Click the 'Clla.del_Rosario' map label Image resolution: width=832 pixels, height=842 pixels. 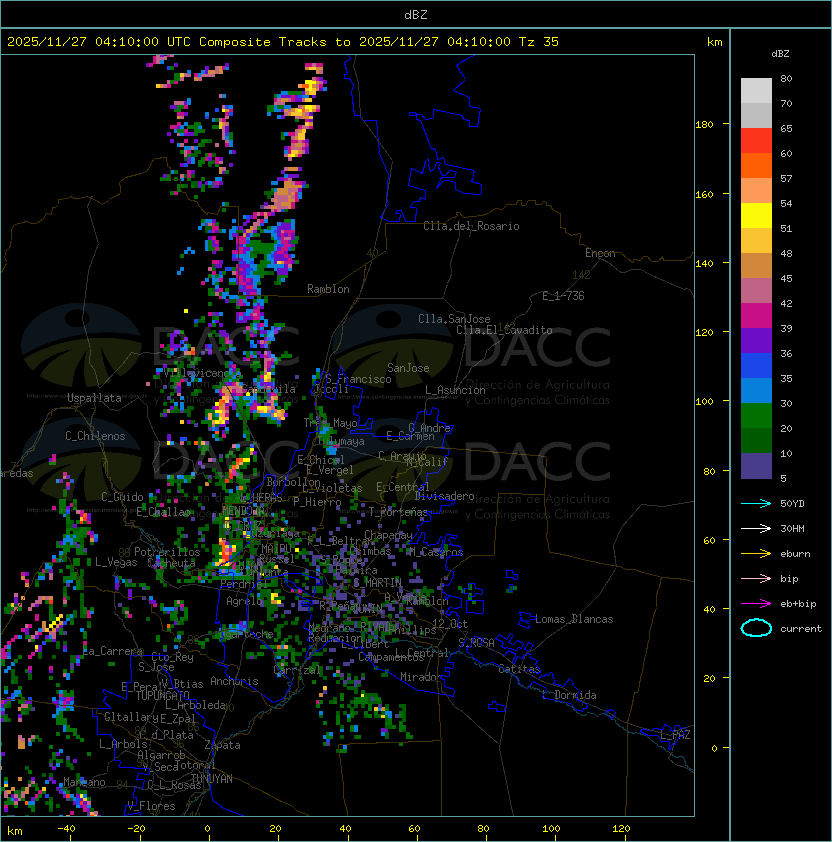click(x=471, y=226)
